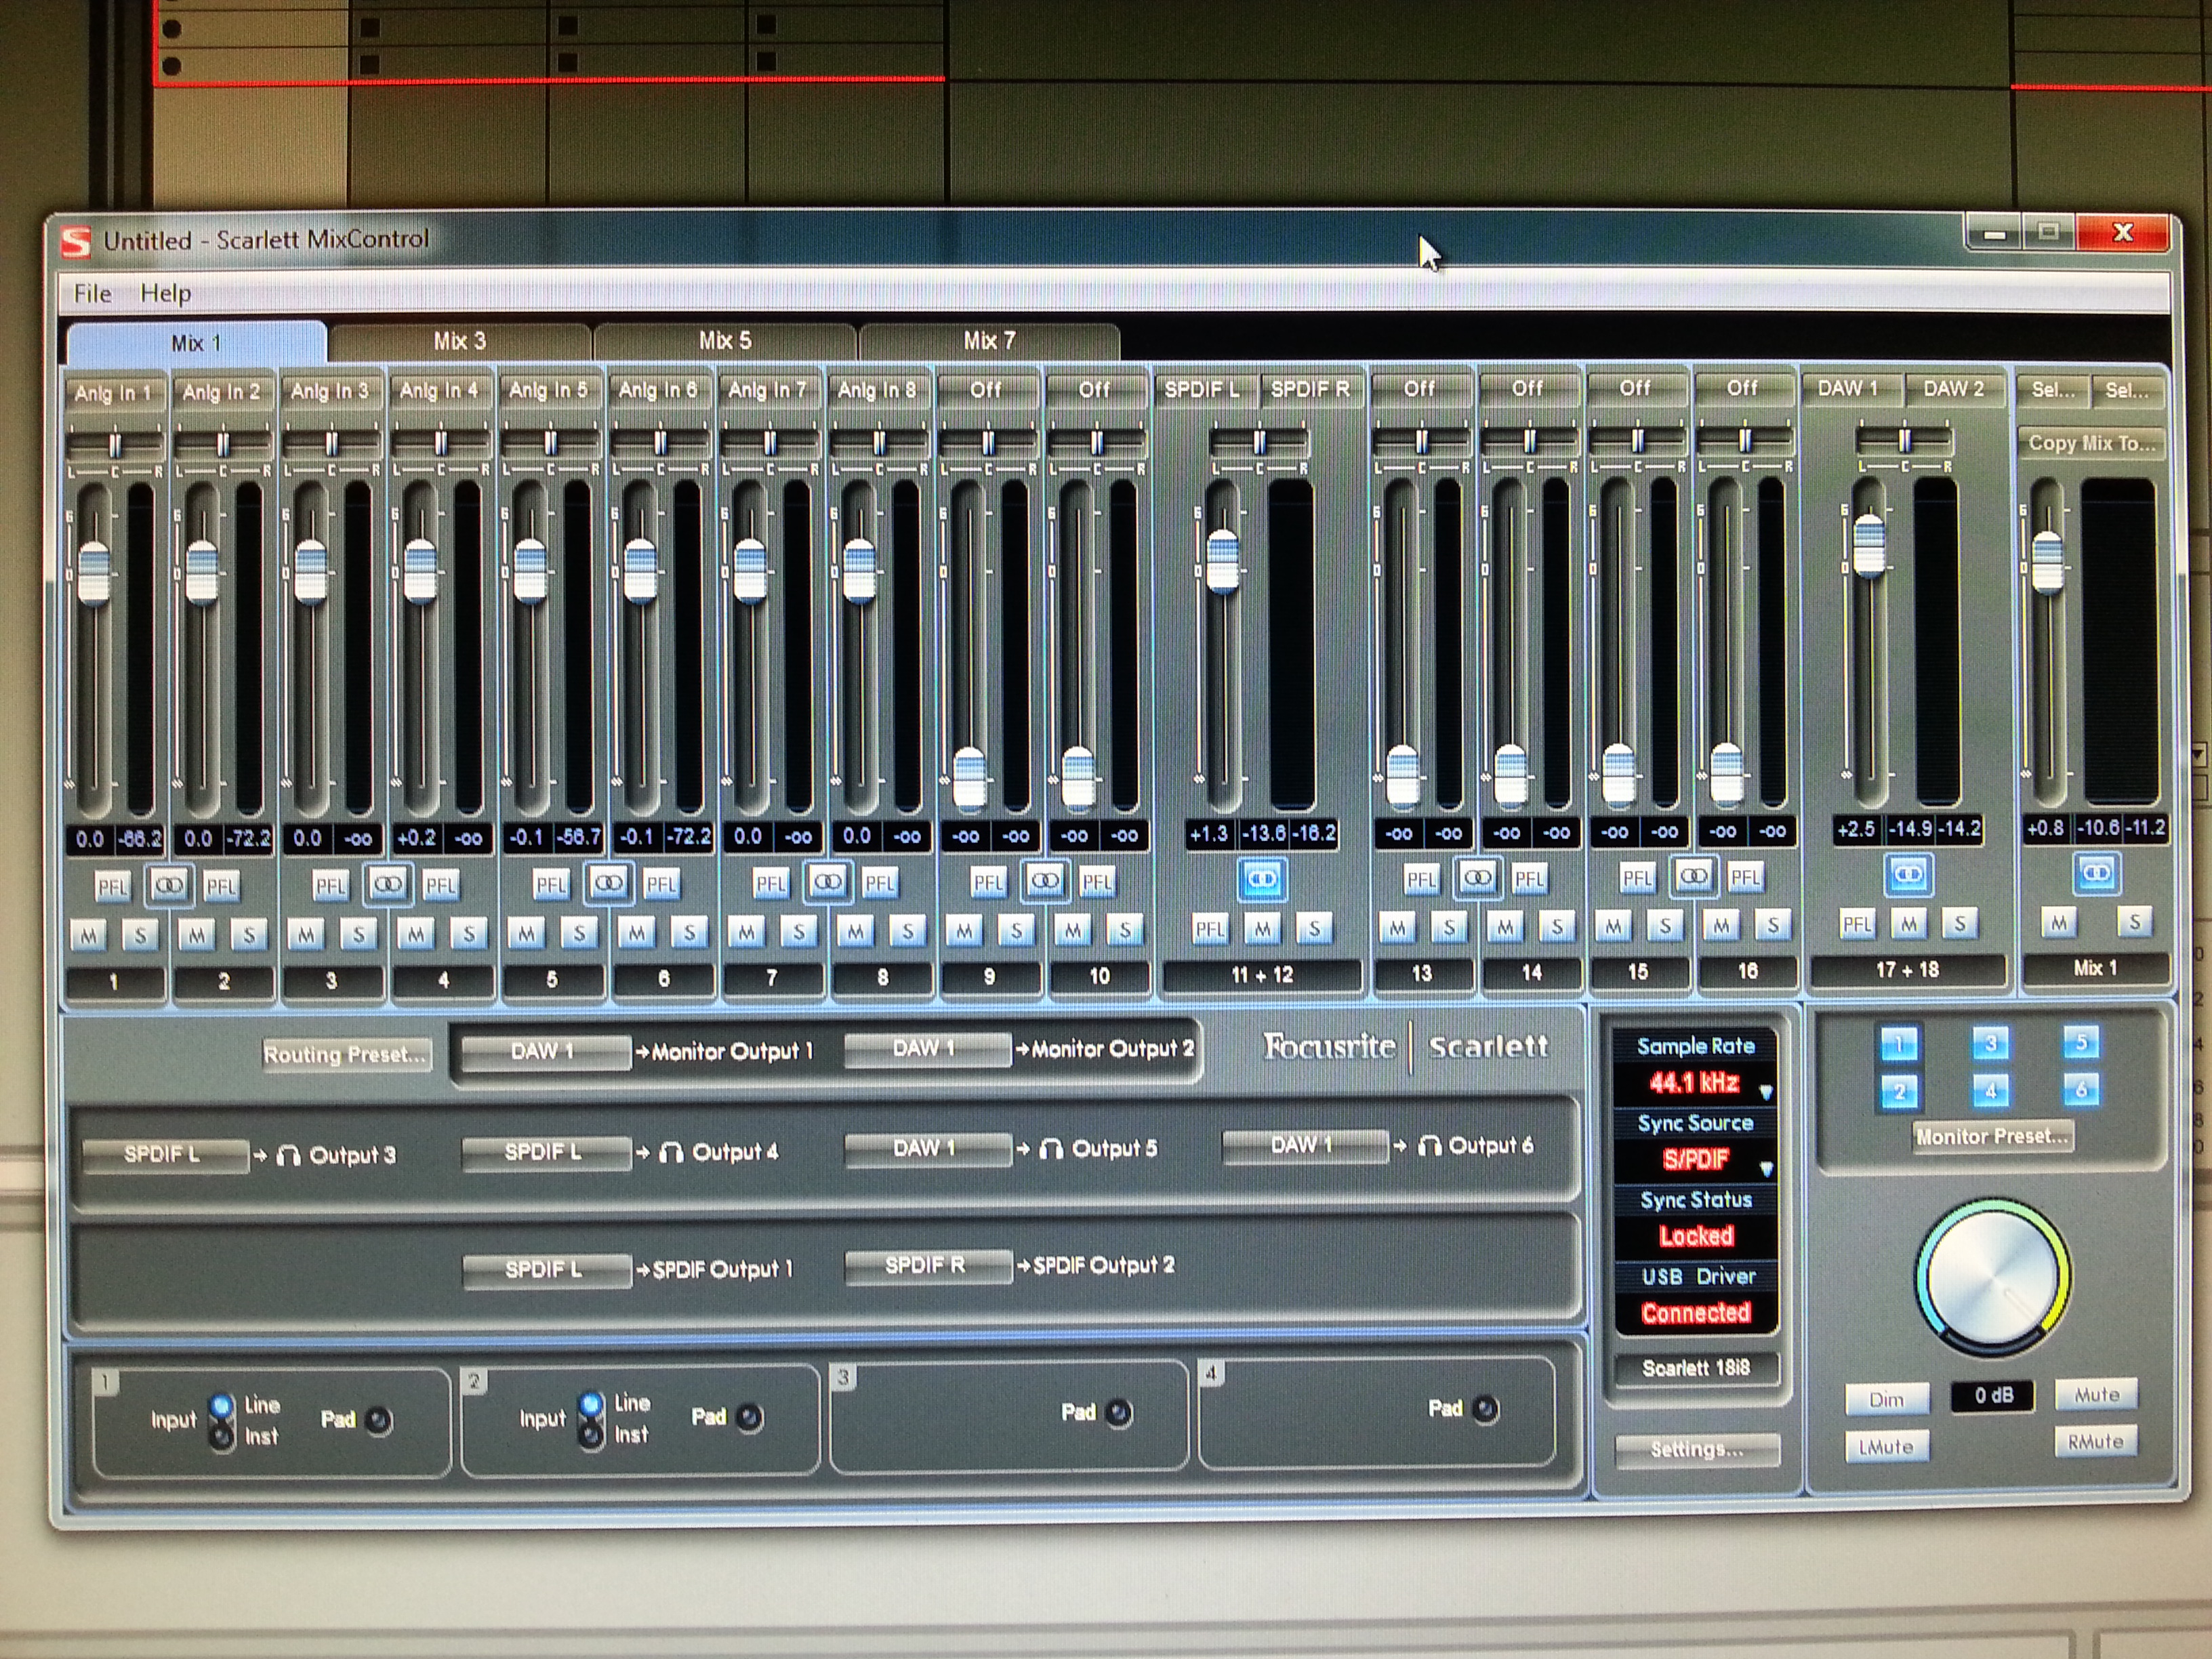This screenshot has width=2212, height=1659.
Task: Open the Settings dialog
Action: tap(1697, 1449)
